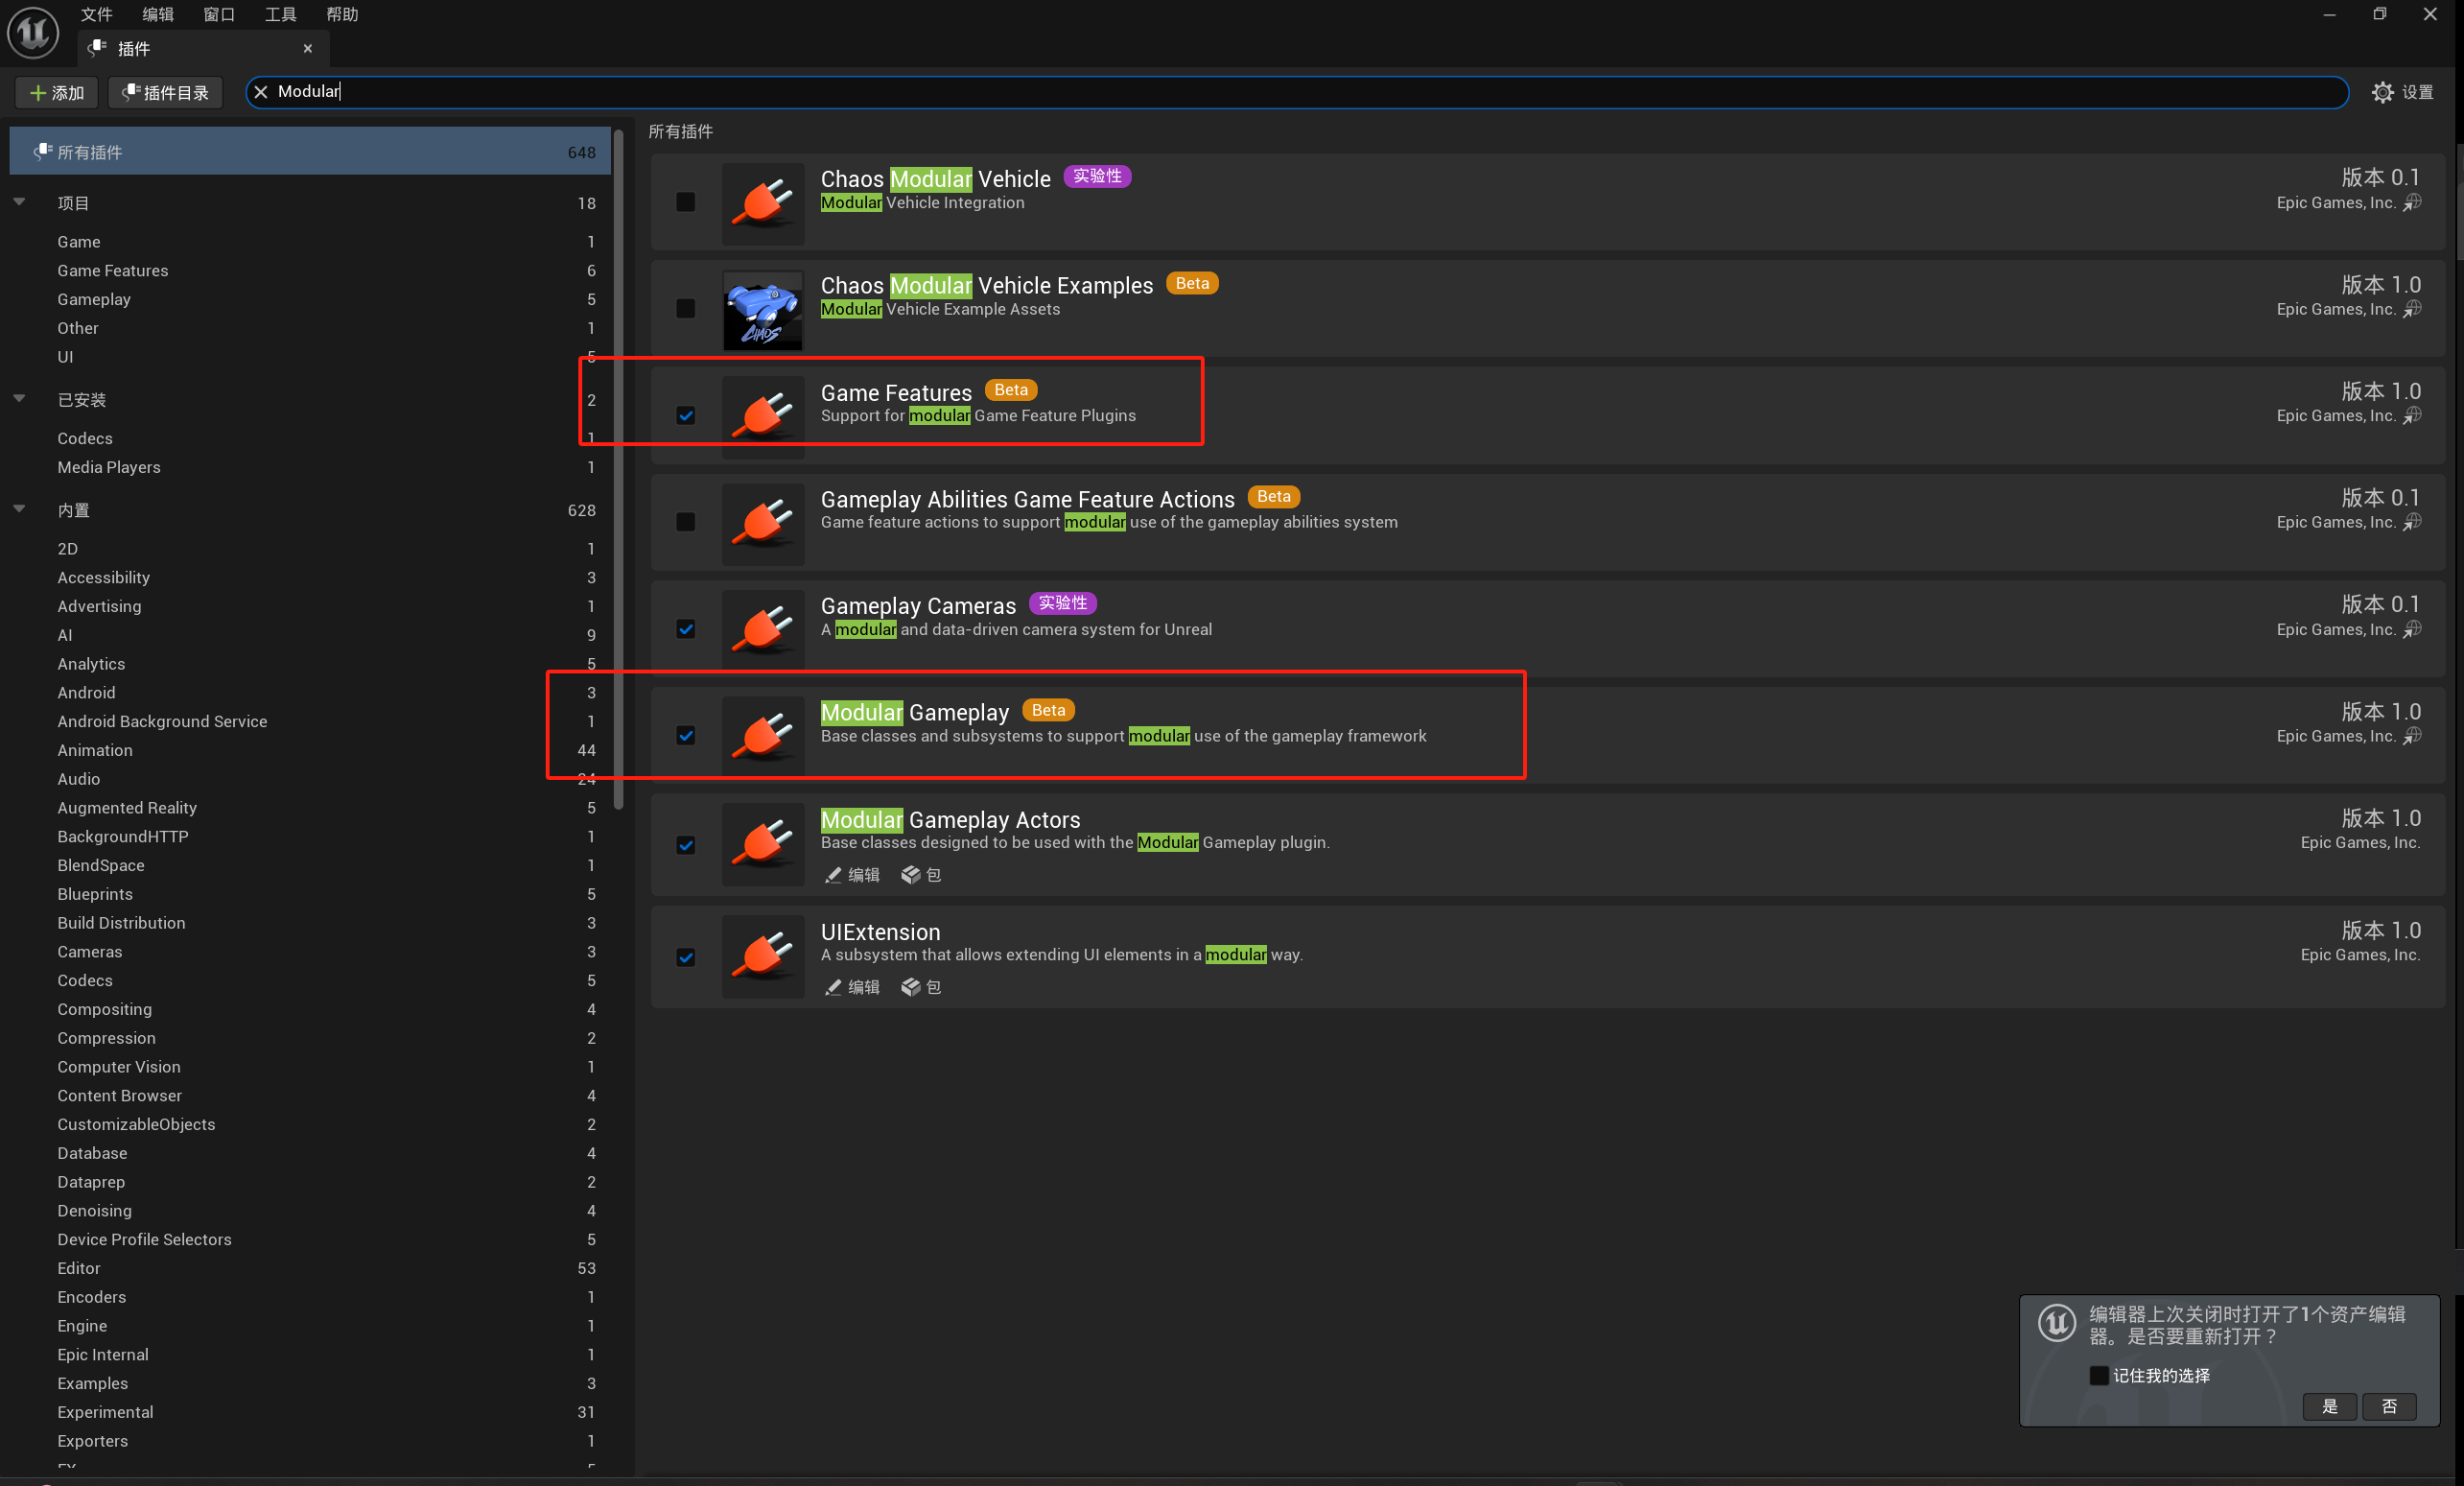Image resolution: width=2464 pixels, height=1486 pixels.
Task: Clear the search box with the X icon
Action: [261, 92]
